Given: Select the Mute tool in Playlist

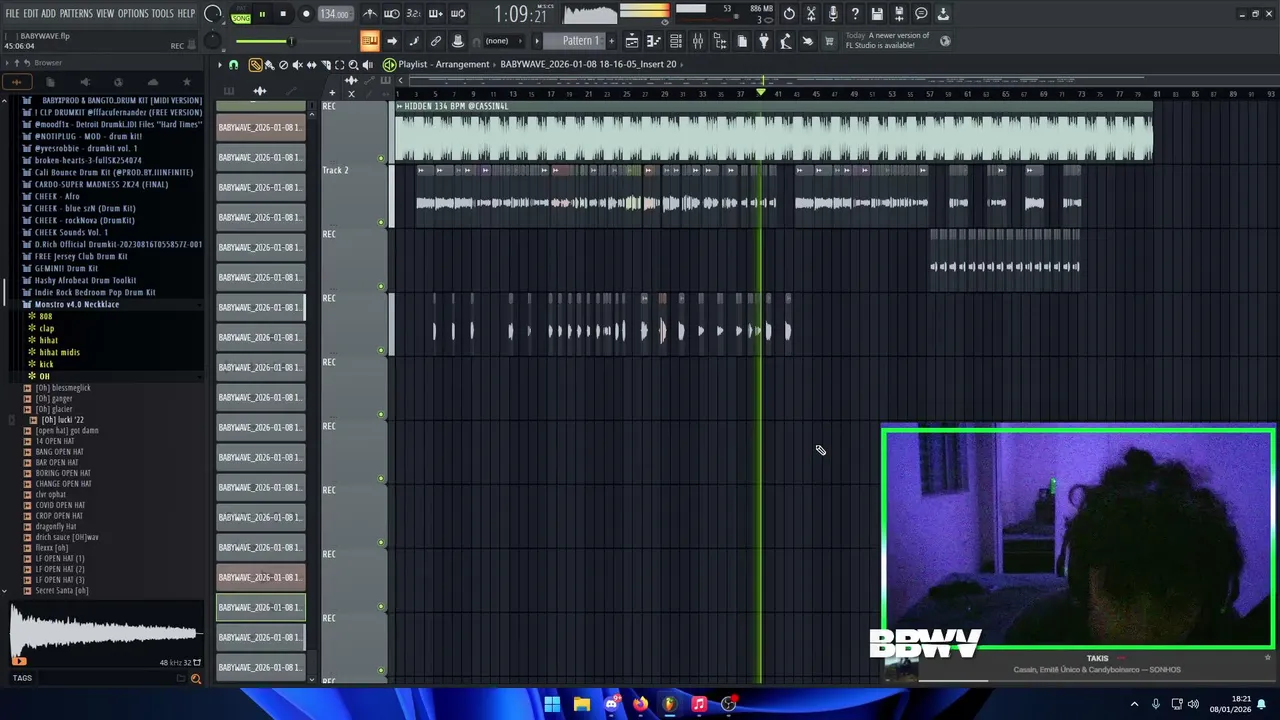Looking at the screenshot, I should [297, 65].
